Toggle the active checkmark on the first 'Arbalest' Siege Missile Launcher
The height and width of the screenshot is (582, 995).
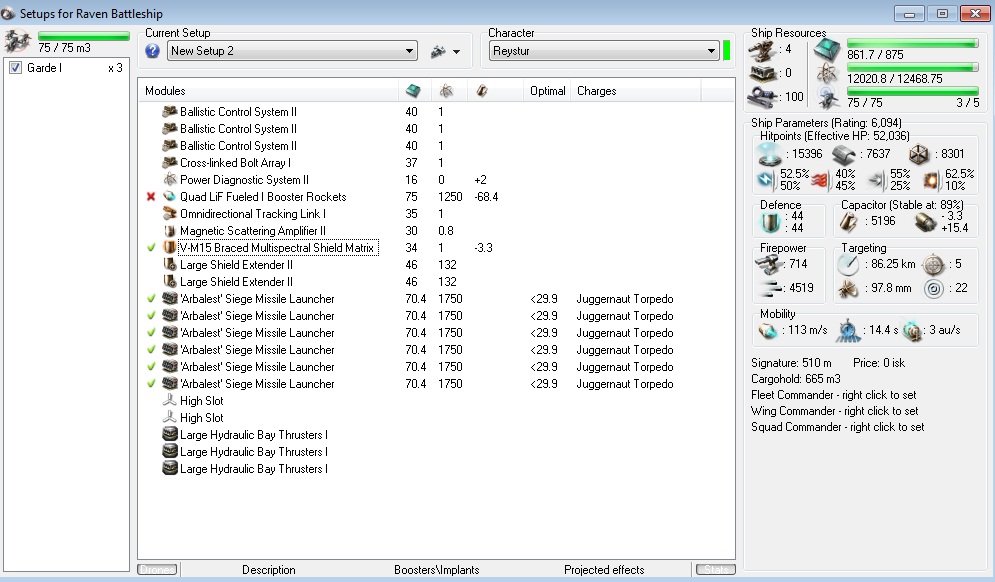coord(151,298)
